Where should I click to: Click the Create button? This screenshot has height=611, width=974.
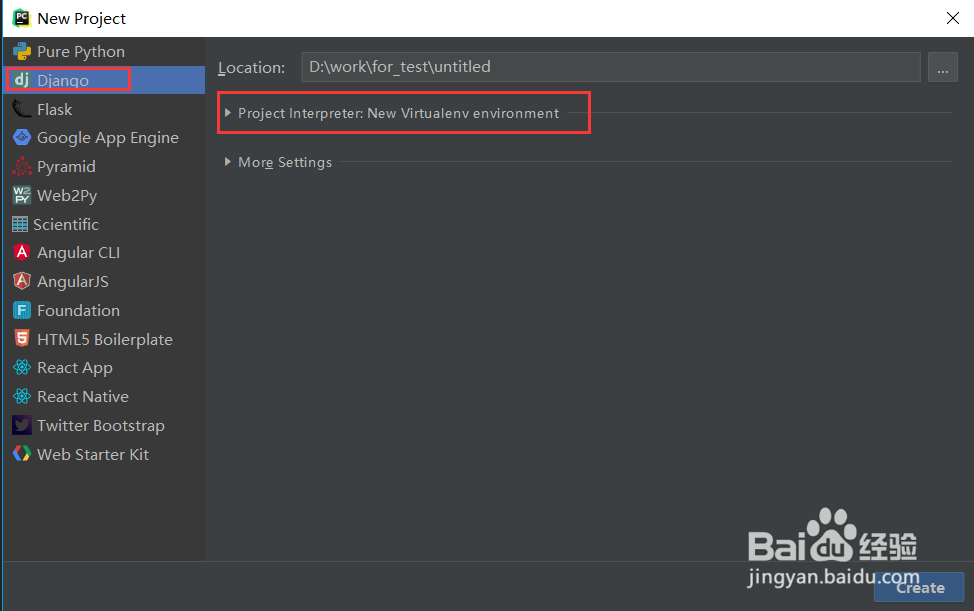click(919, 587)
